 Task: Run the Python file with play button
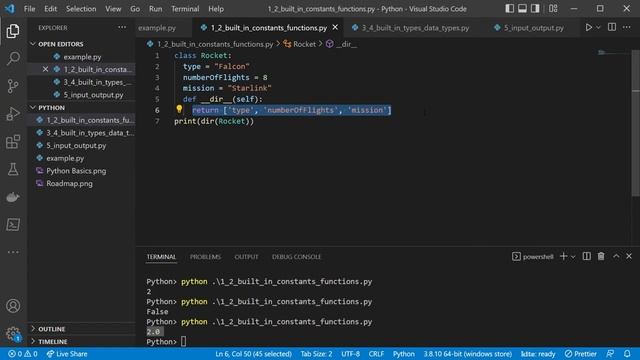click(588, 27)
